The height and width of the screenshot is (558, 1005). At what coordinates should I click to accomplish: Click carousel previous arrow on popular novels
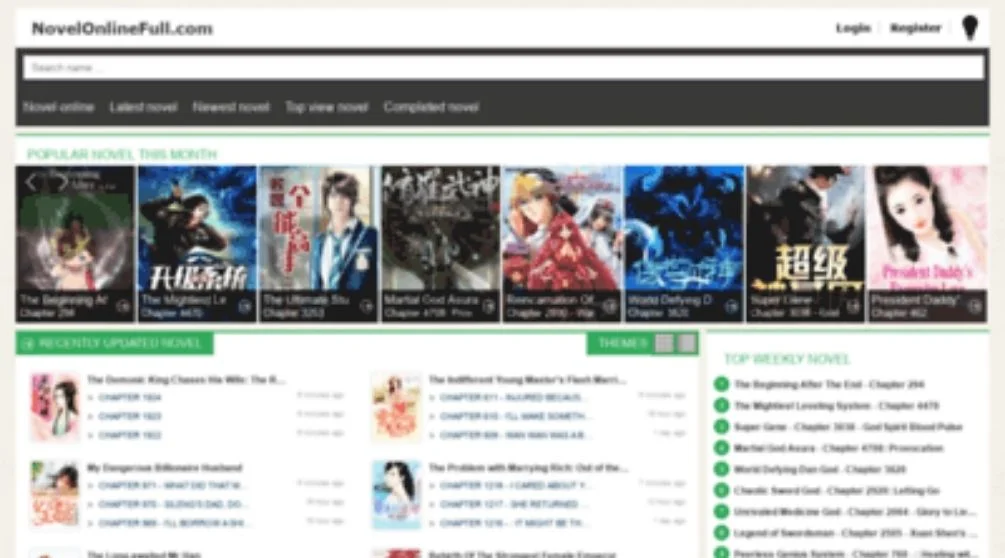point(31,182)
